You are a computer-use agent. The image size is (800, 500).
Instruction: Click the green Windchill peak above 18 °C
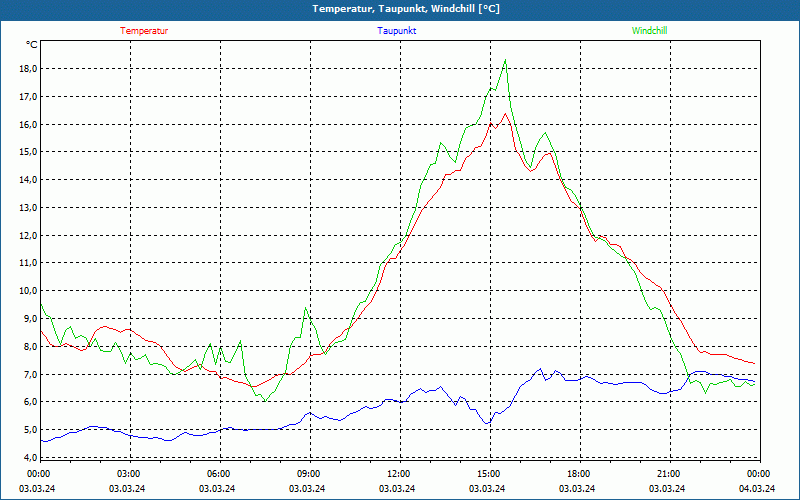point(505,60)
